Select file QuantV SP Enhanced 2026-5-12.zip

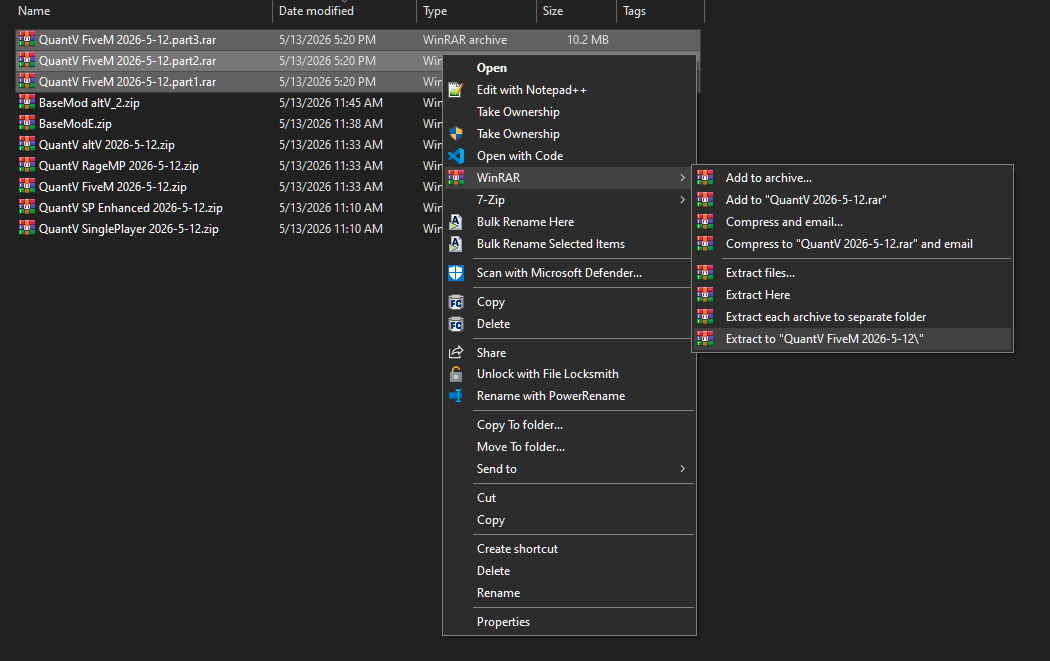point(131,208)
